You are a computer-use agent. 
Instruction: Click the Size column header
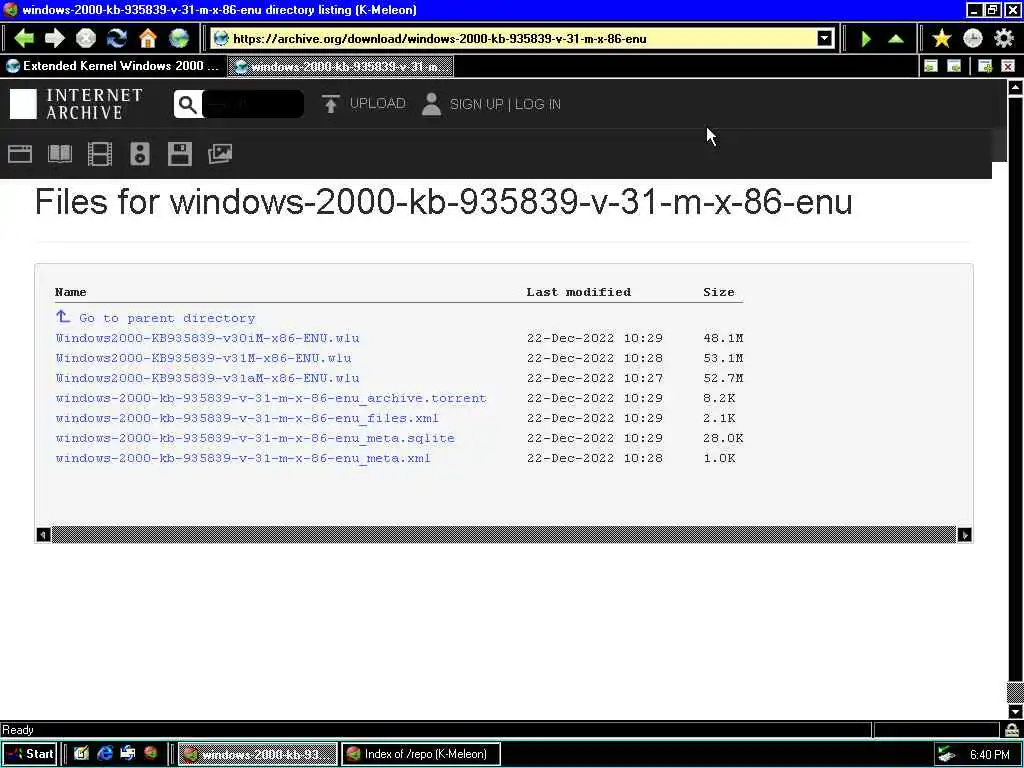point(718,292)
